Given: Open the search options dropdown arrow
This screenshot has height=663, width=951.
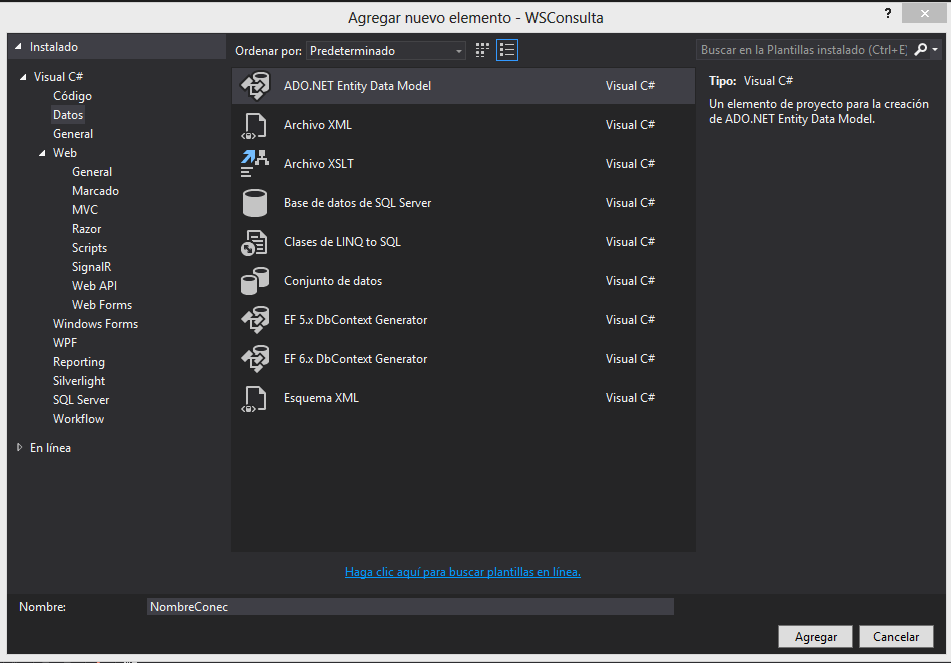Looking at the screenshot, I should [935, 50].
